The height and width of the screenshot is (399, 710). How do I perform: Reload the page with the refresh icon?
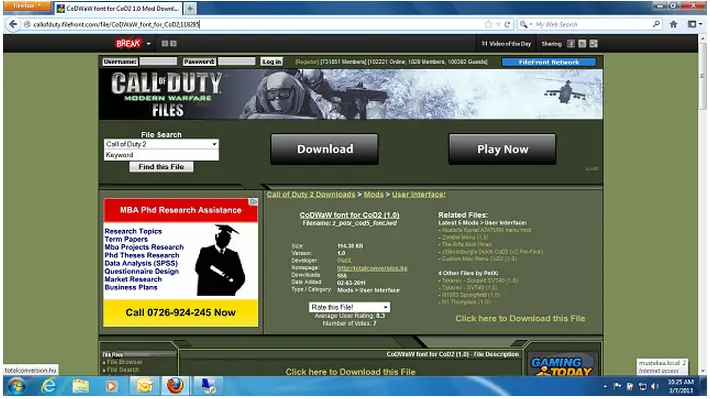tap(507, 24)
